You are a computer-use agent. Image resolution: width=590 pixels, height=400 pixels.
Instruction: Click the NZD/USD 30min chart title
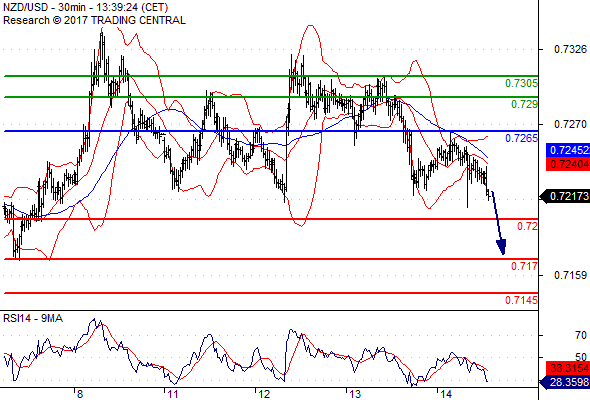tap(86, 7)
